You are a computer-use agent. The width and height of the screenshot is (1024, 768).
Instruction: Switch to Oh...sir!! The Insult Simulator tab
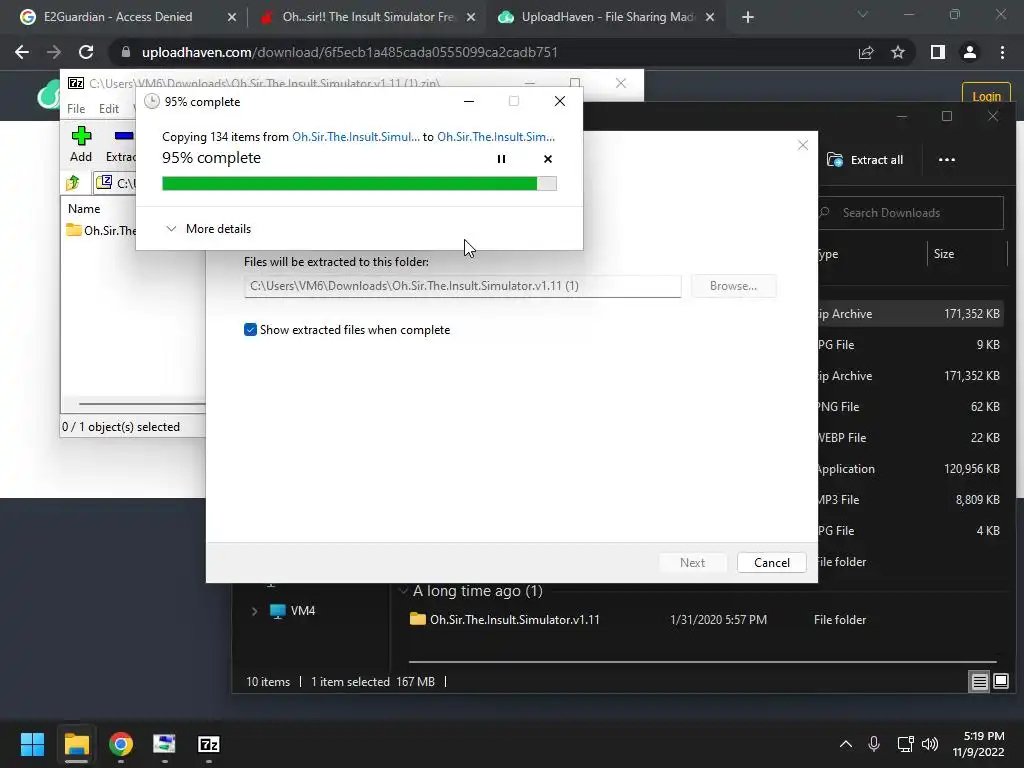click(368, 17)
